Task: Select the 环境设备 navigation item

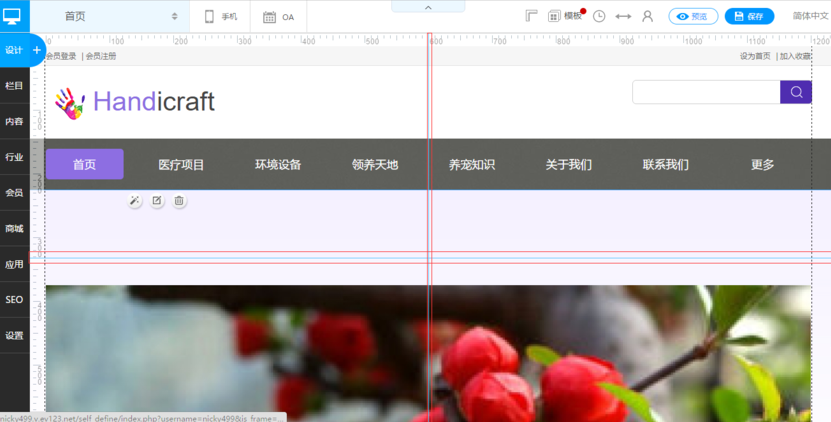Action: pyautogui.click(x=278, y=165)
